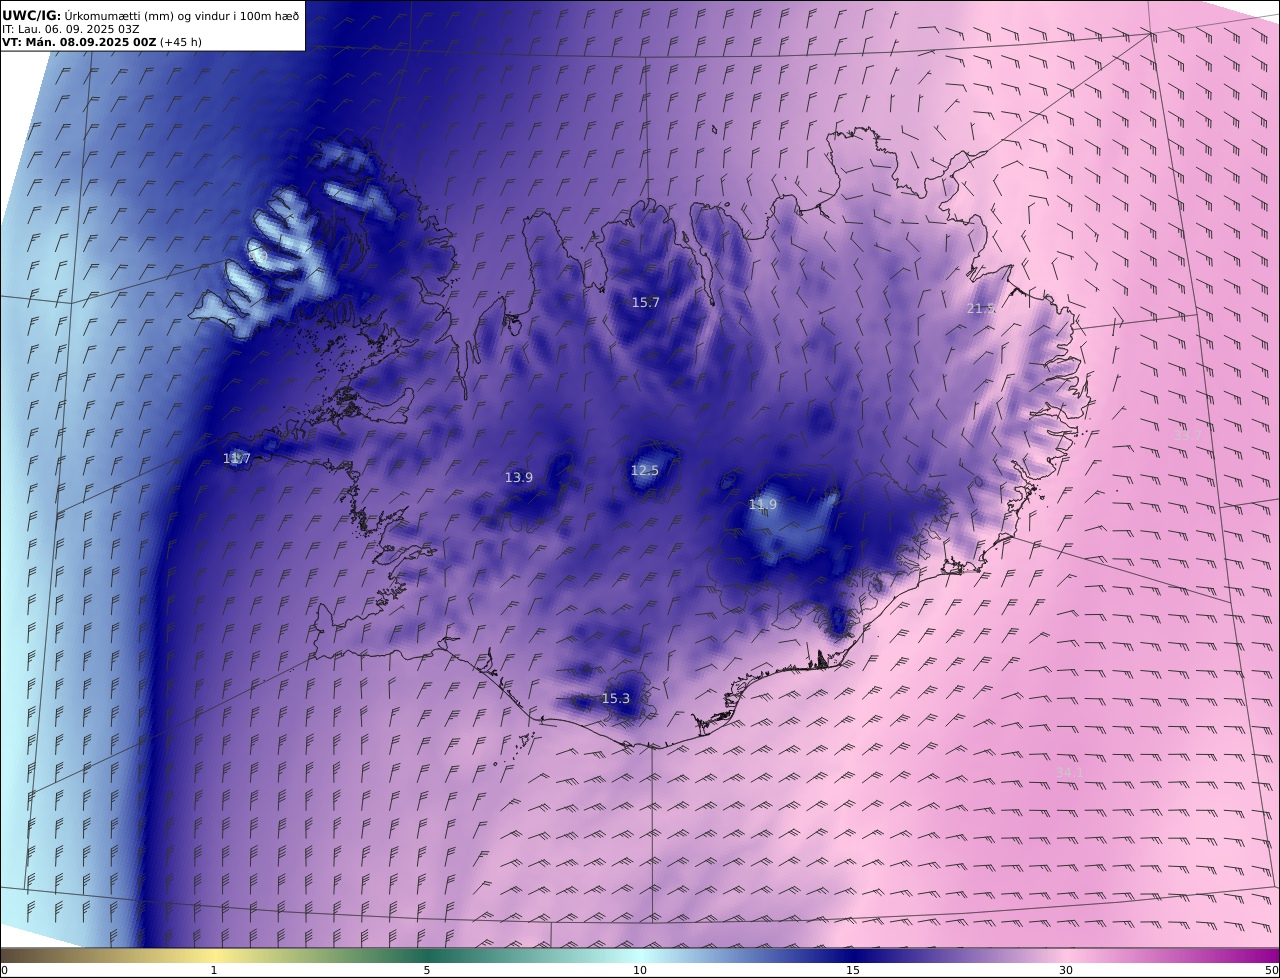Click the 13.9 value label in west Iceland
The width and height of the screenshot is (1280, 978).
click(x=519, y=478)
